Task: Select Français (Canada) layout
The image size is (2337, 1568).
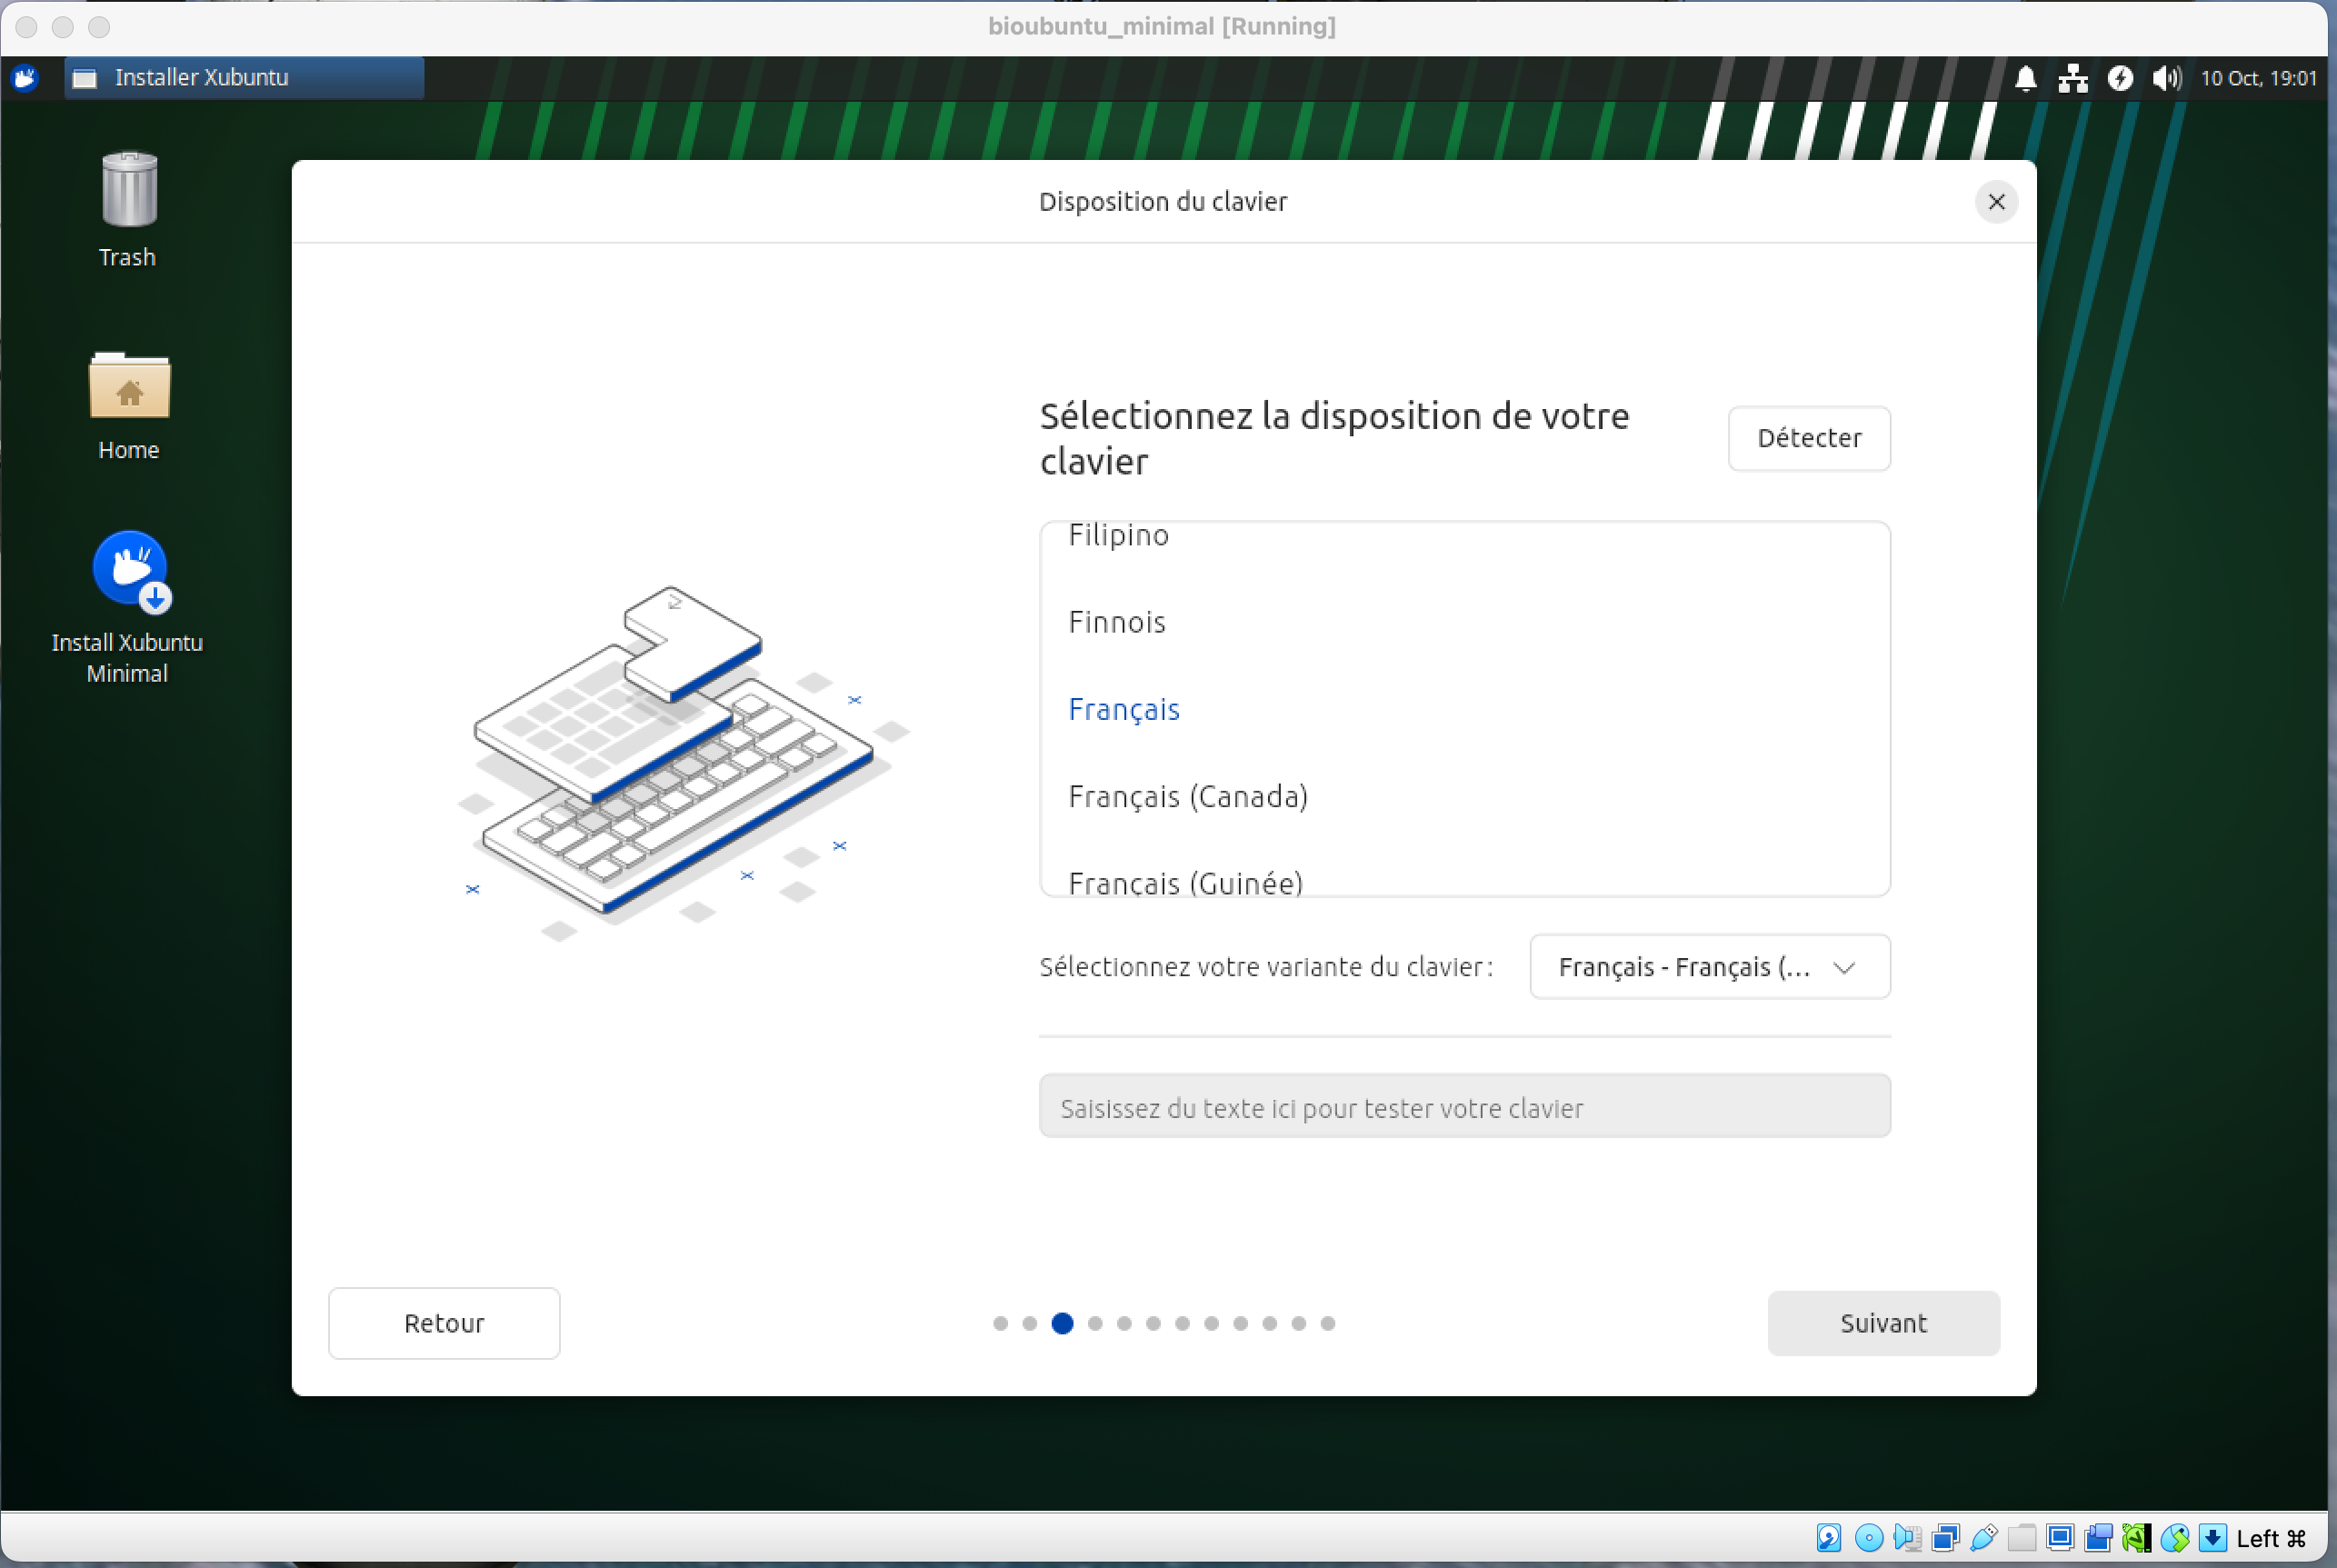Action: tap(1187, 797)
